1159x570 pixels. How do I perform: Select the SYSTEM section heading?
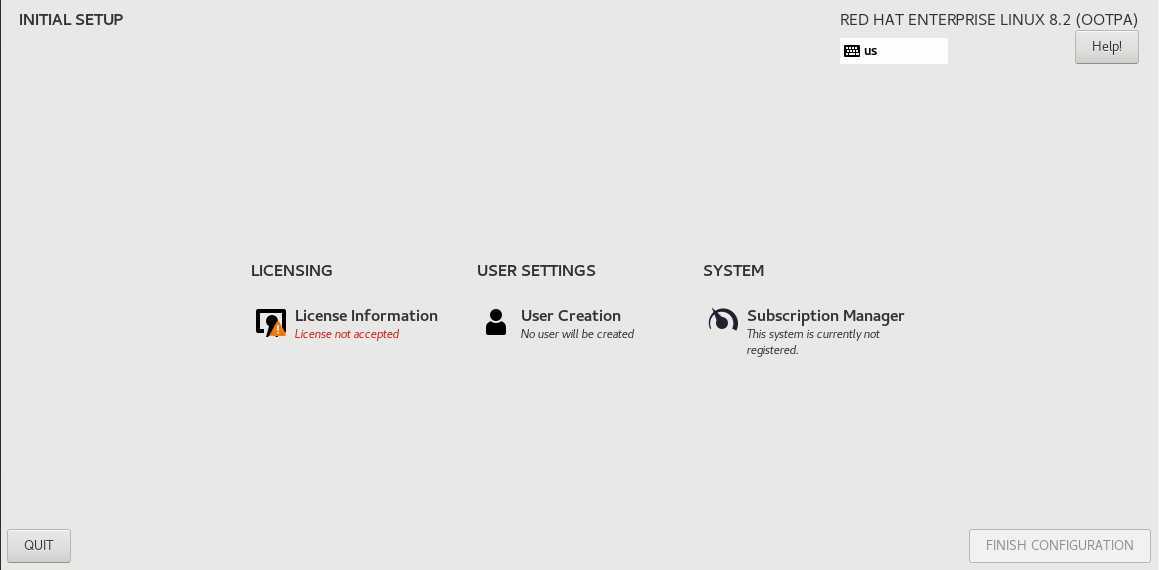click(733, 271)
